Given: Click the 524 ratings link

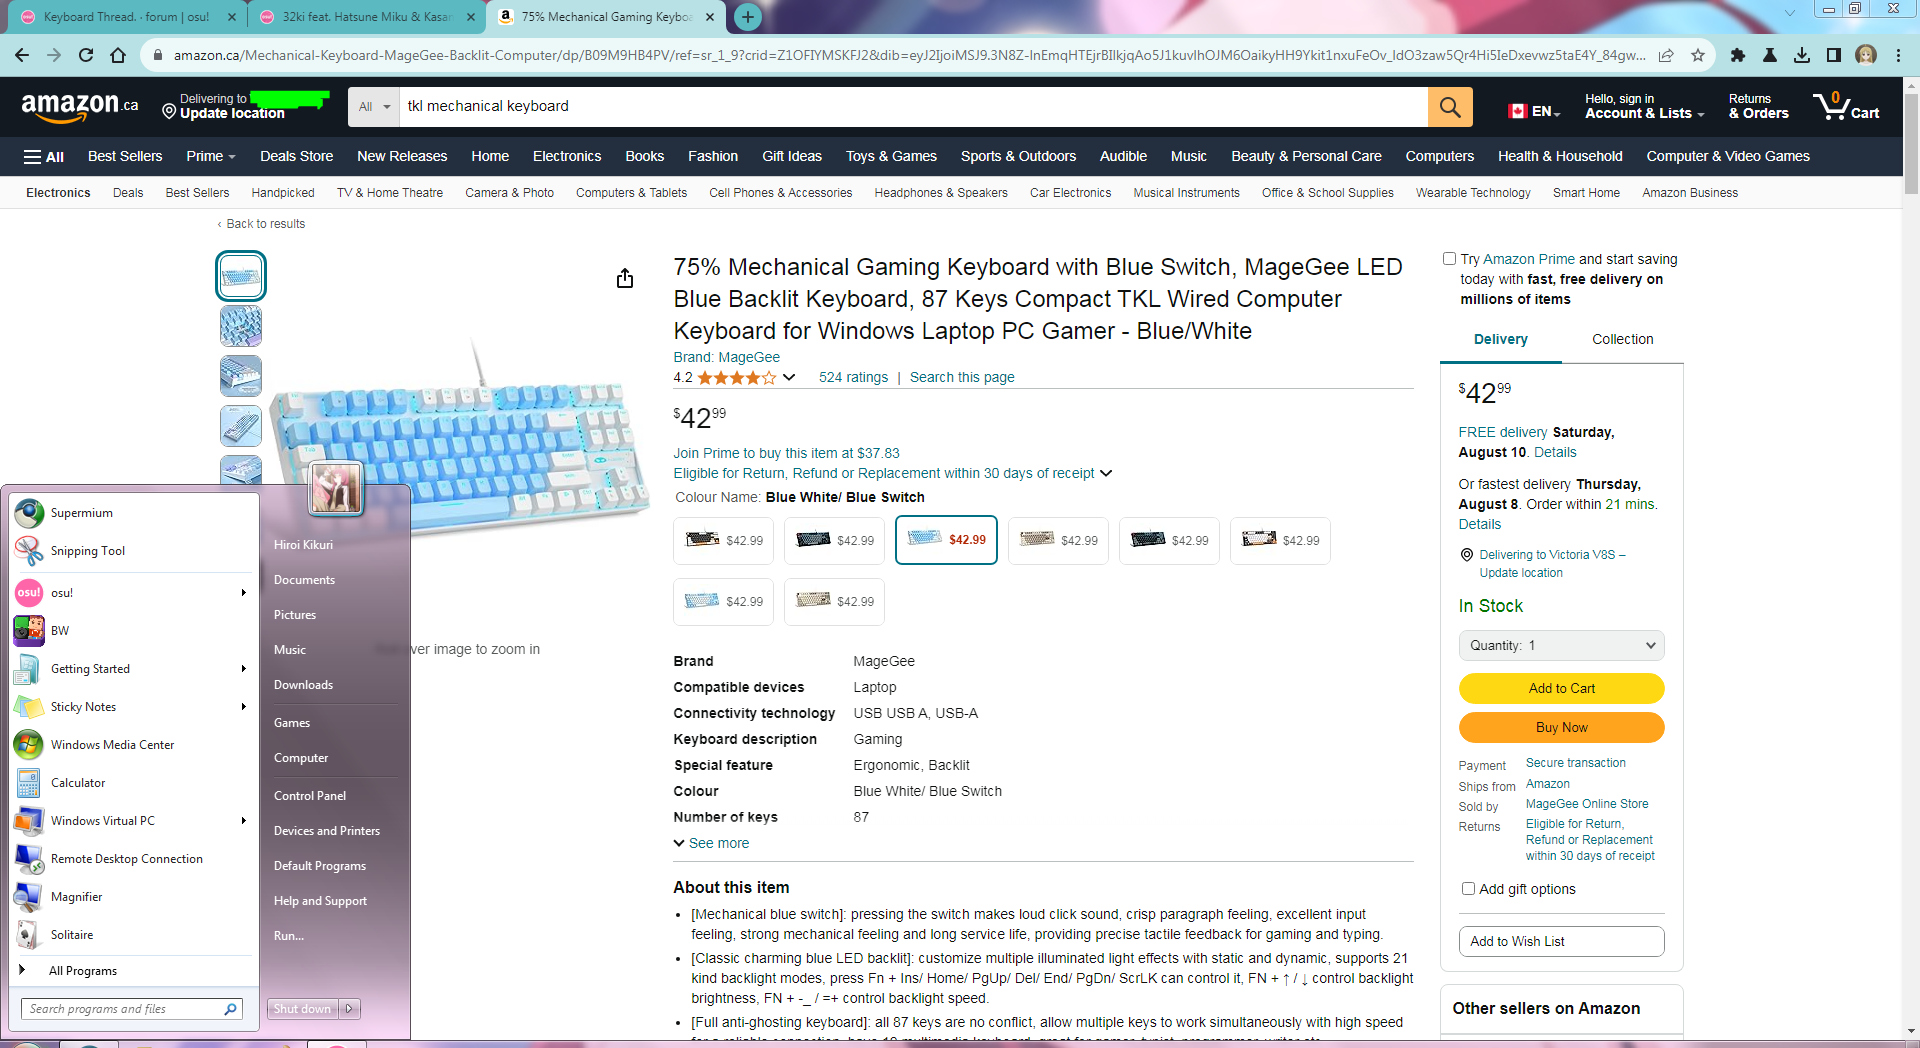Looking at the screenshot, I should click(853, 377).
